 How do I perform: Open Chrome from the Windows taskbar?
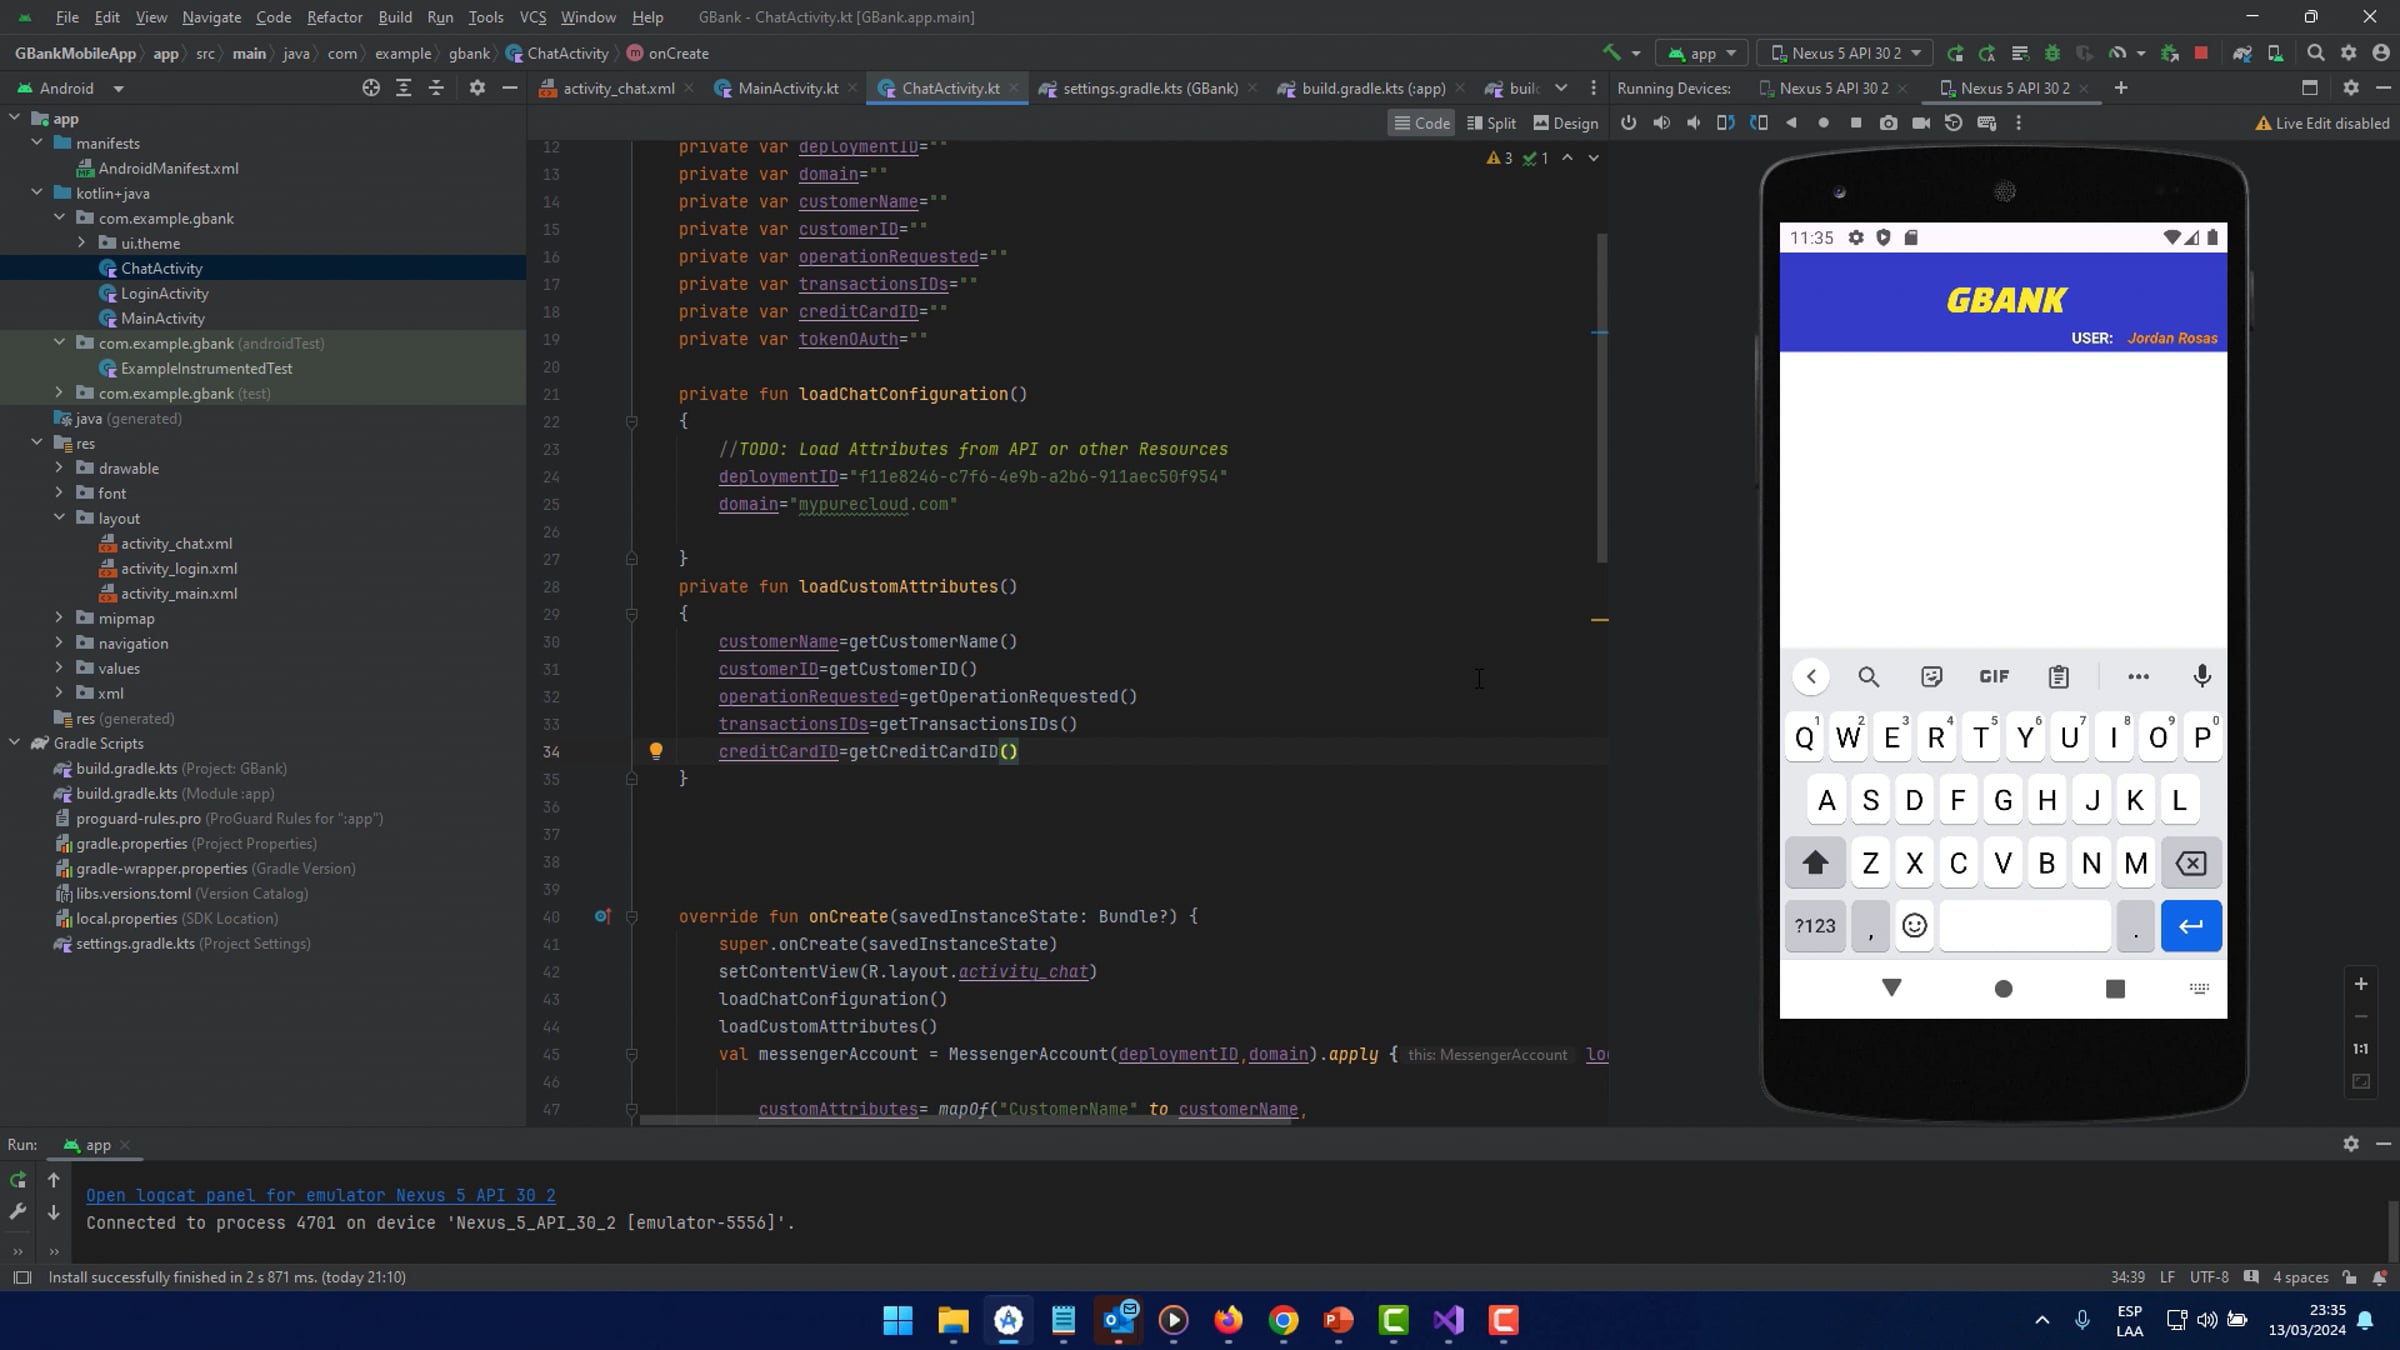(1285, 1321)
